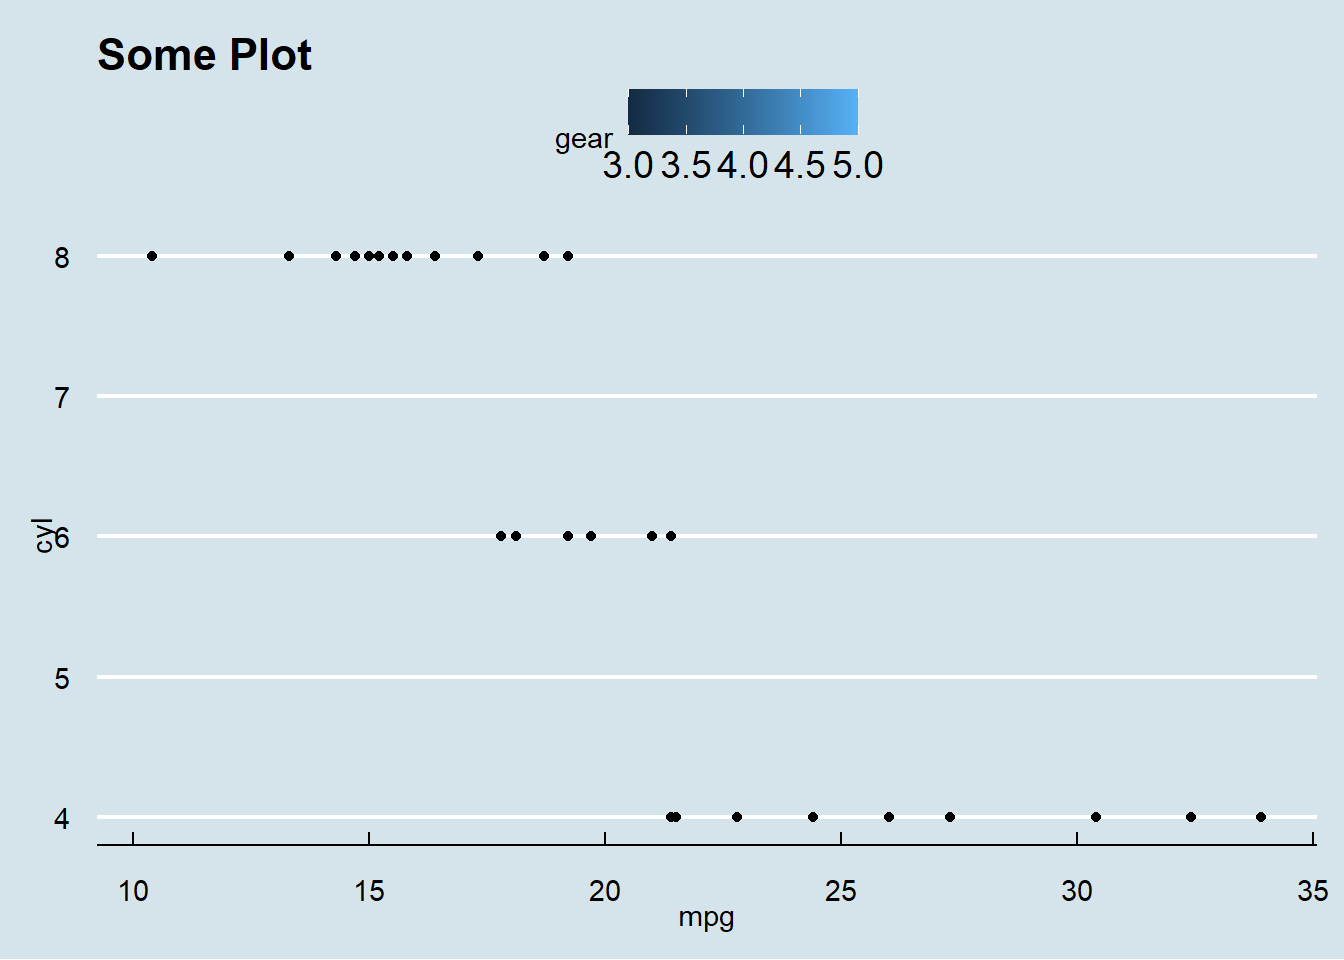Viewport: 1344px width, 960px height.
Task: Click the gear legend color gradient bar
Action: tap(742, 111)
